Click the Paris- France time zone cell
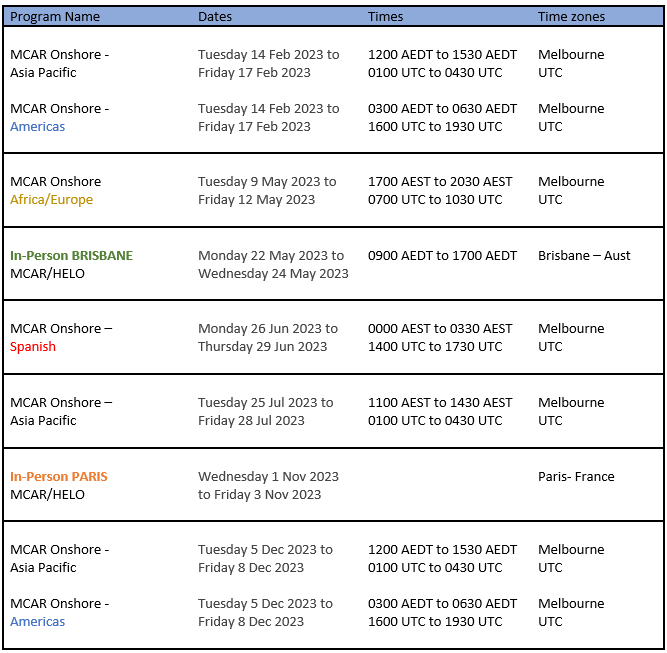Screen dimensions: 667x653 coord(576,476)
